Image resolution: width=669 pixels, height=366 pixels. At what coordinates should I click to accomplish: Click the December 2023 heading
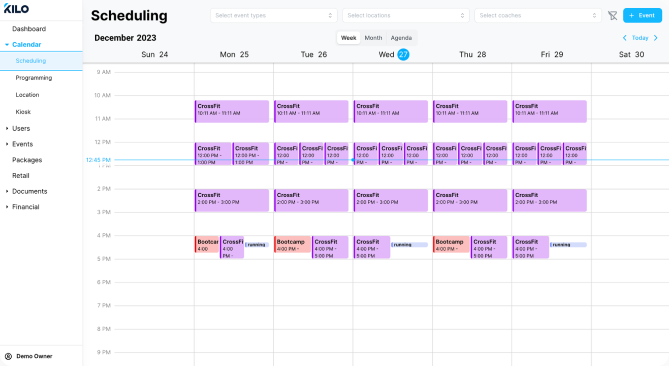click(x=125, y=38)
